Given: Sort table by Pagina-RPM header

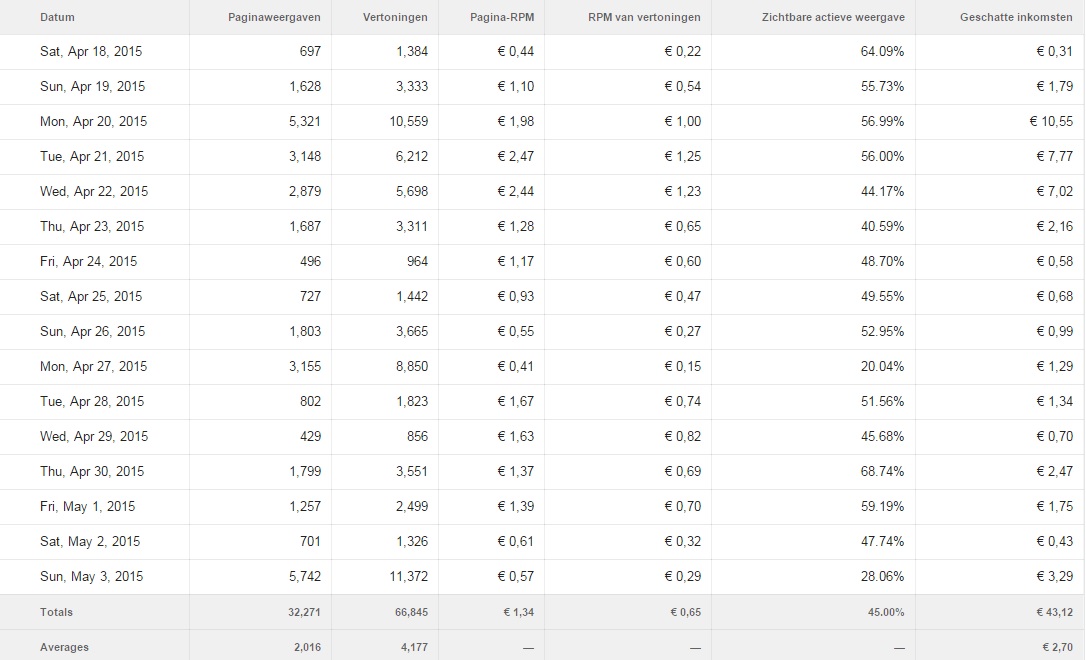Looking at the screenshot, I should (x=502, y=17).
